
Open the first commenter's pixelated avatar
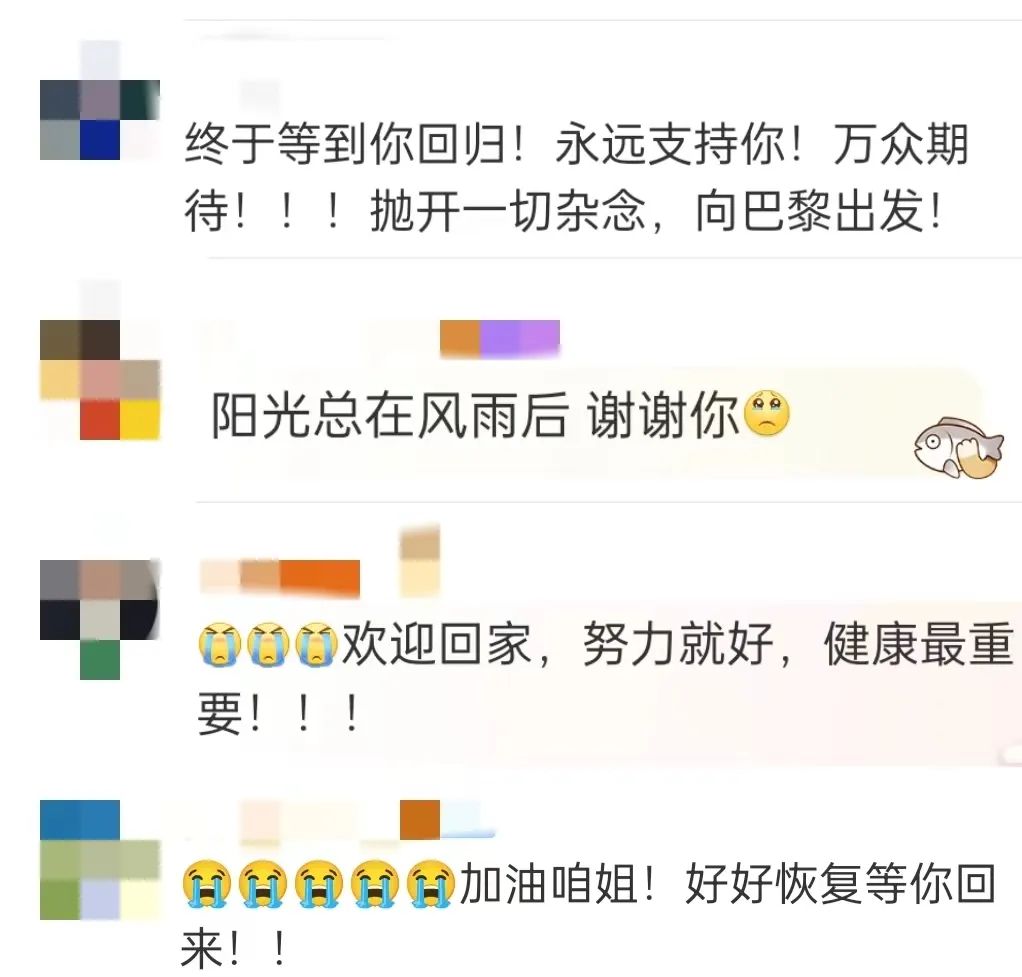pyautogui.click(x=100, y=120)
